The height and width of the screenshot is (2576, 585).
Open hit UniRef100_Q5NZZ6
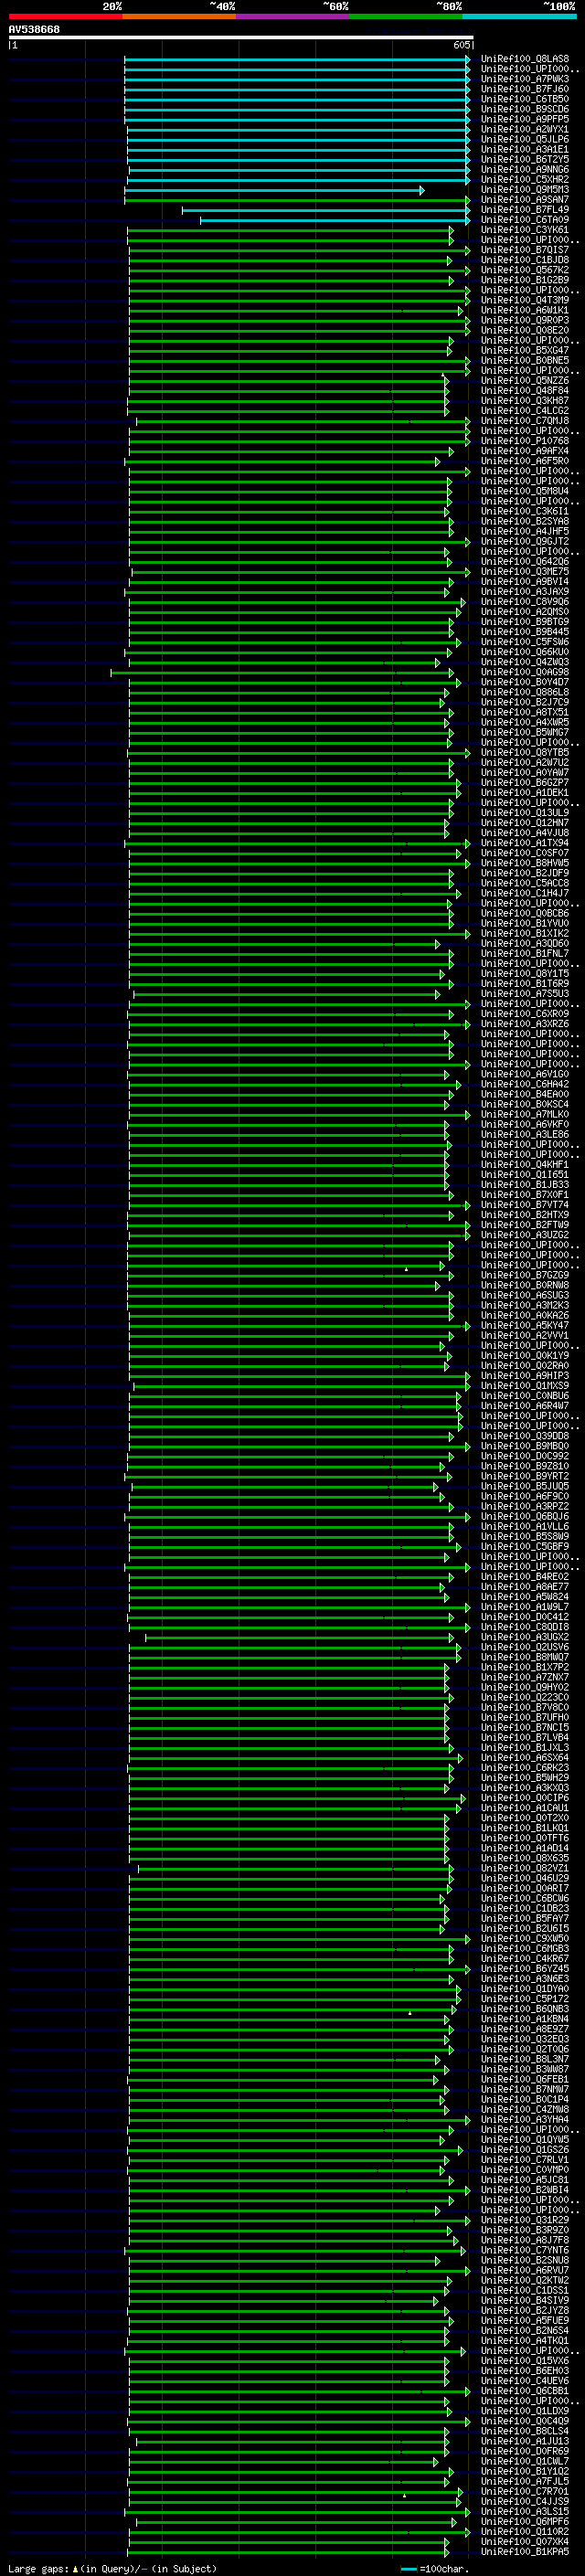tap(525, 381)
